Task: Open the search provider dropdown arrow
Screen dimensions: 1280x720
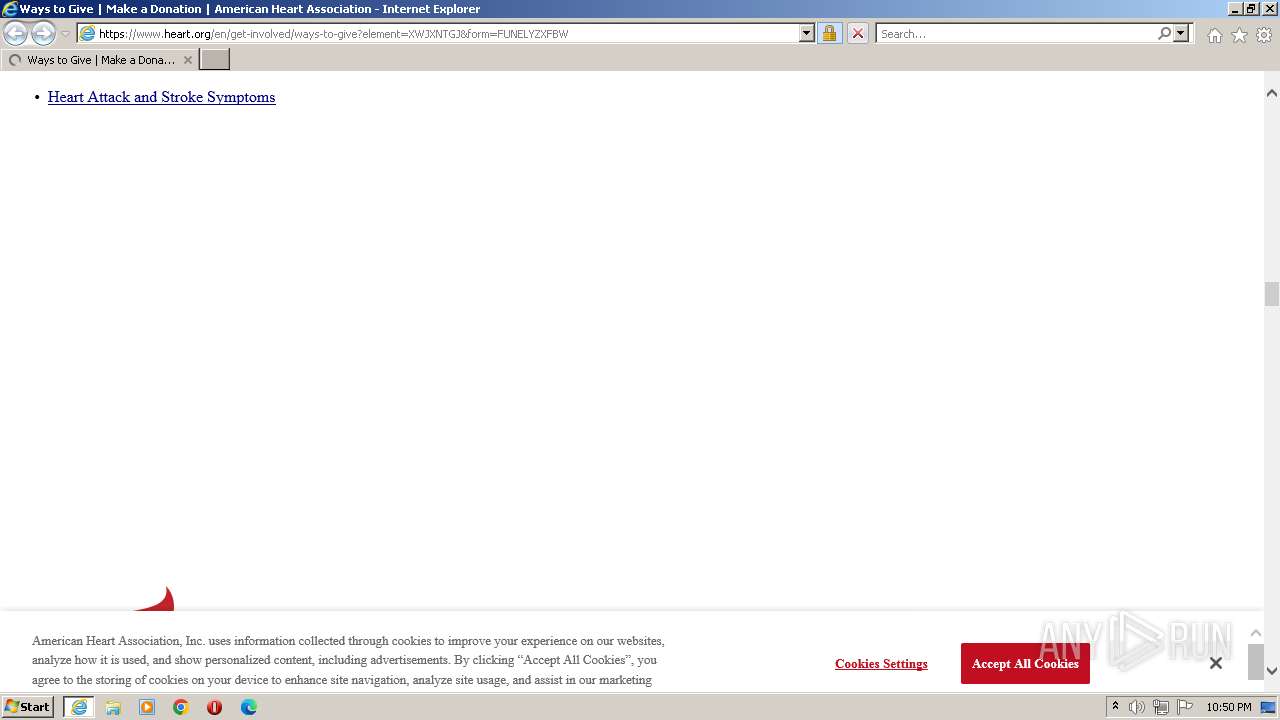Action: [x=1181, y=33]
